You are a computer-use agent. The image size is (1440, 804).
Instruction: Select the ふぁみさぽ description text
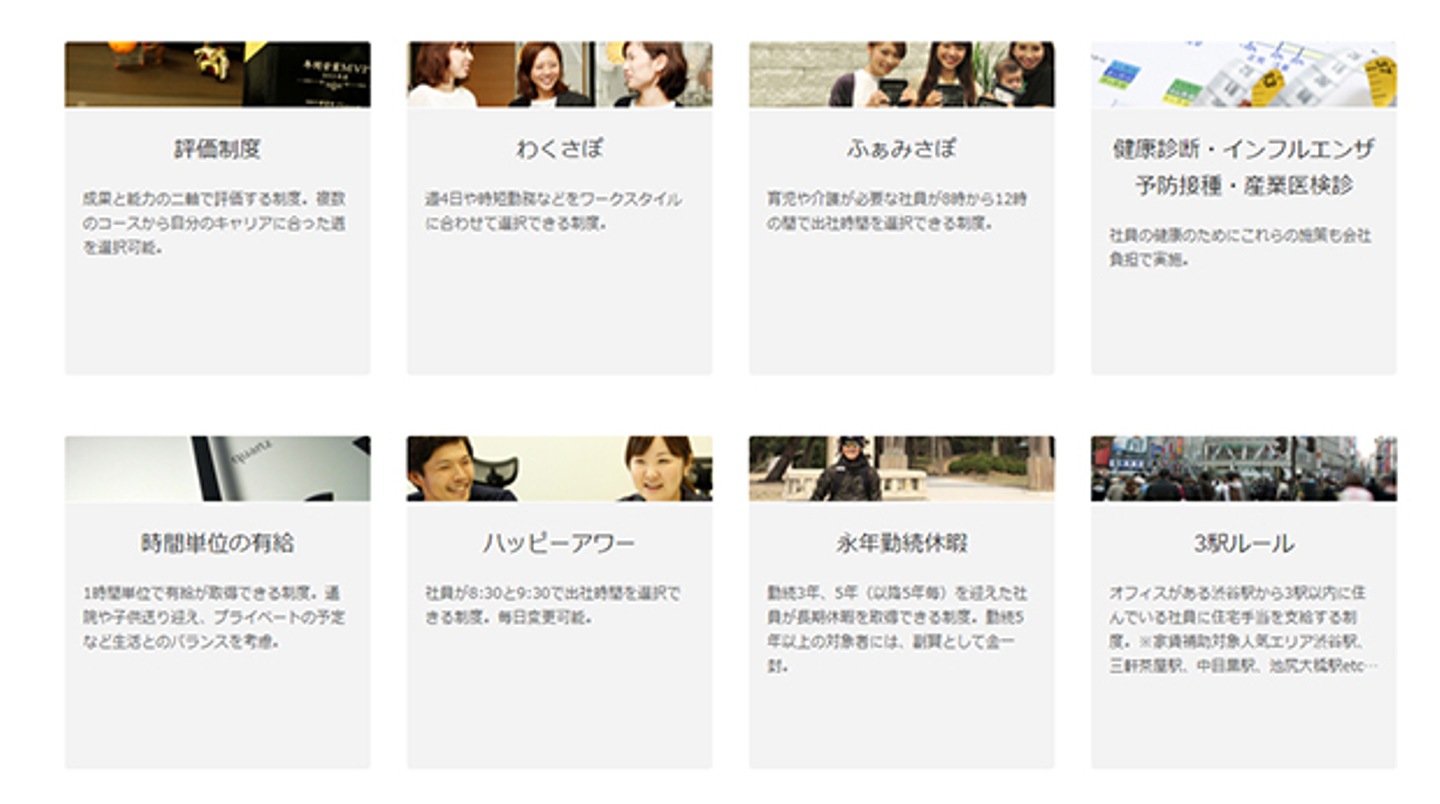pos(897,211)
